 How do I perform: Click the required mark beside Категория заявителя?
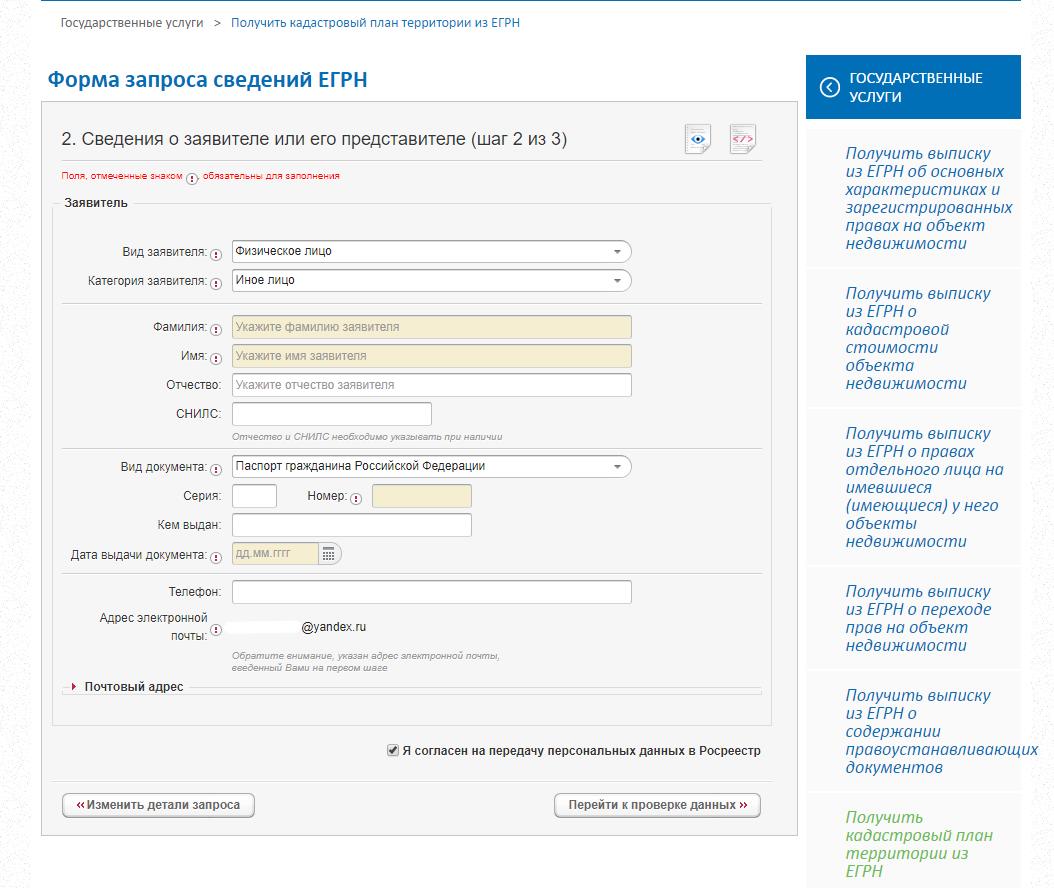click(x=216, y=284)
